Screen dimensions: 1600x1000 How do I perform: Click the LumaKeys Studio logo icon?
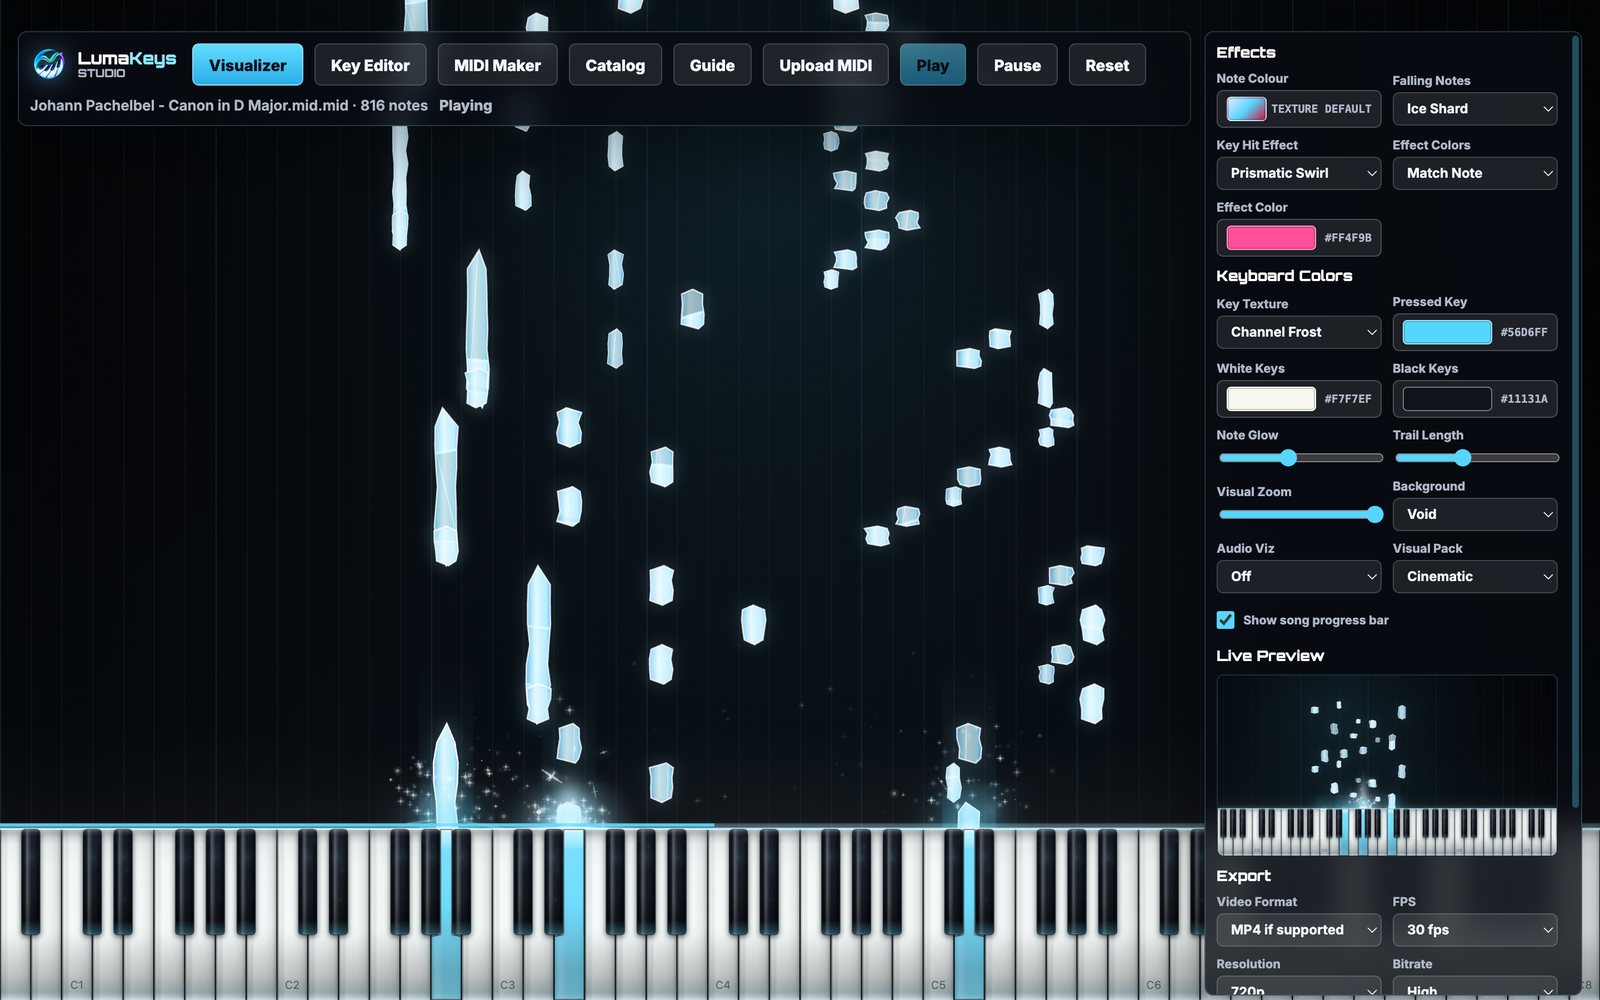48,64
